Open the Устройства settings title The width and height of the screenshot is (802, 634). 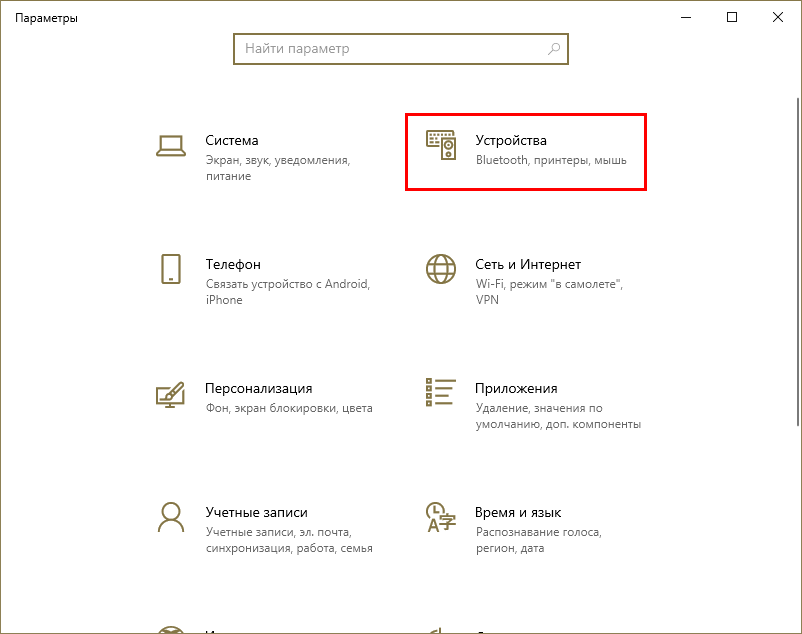pyautogui.click(x=511, y=141)
